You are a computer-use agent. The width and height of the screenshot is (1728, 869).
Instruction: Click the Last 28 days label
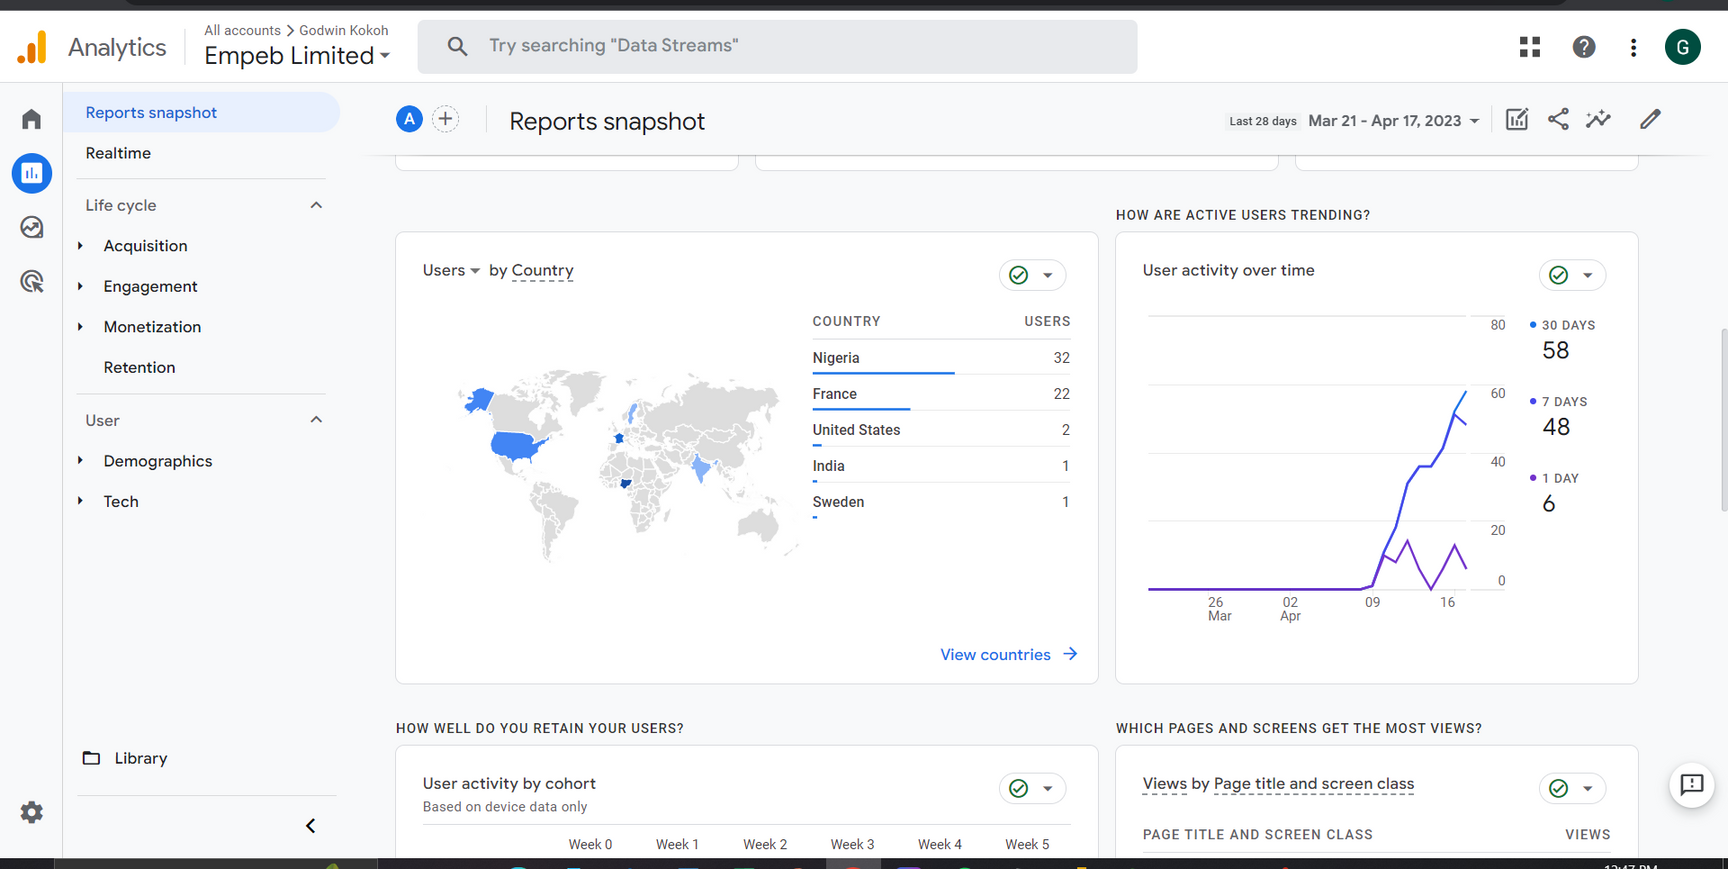[1263, 121]
